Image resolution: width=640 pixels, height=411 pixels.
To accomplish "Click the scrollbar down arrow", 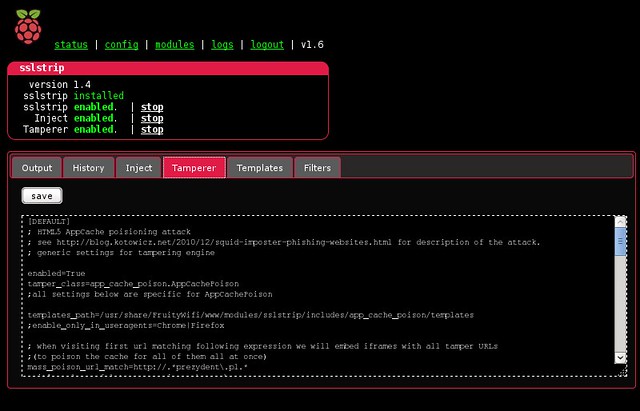I will click(620, 358).
